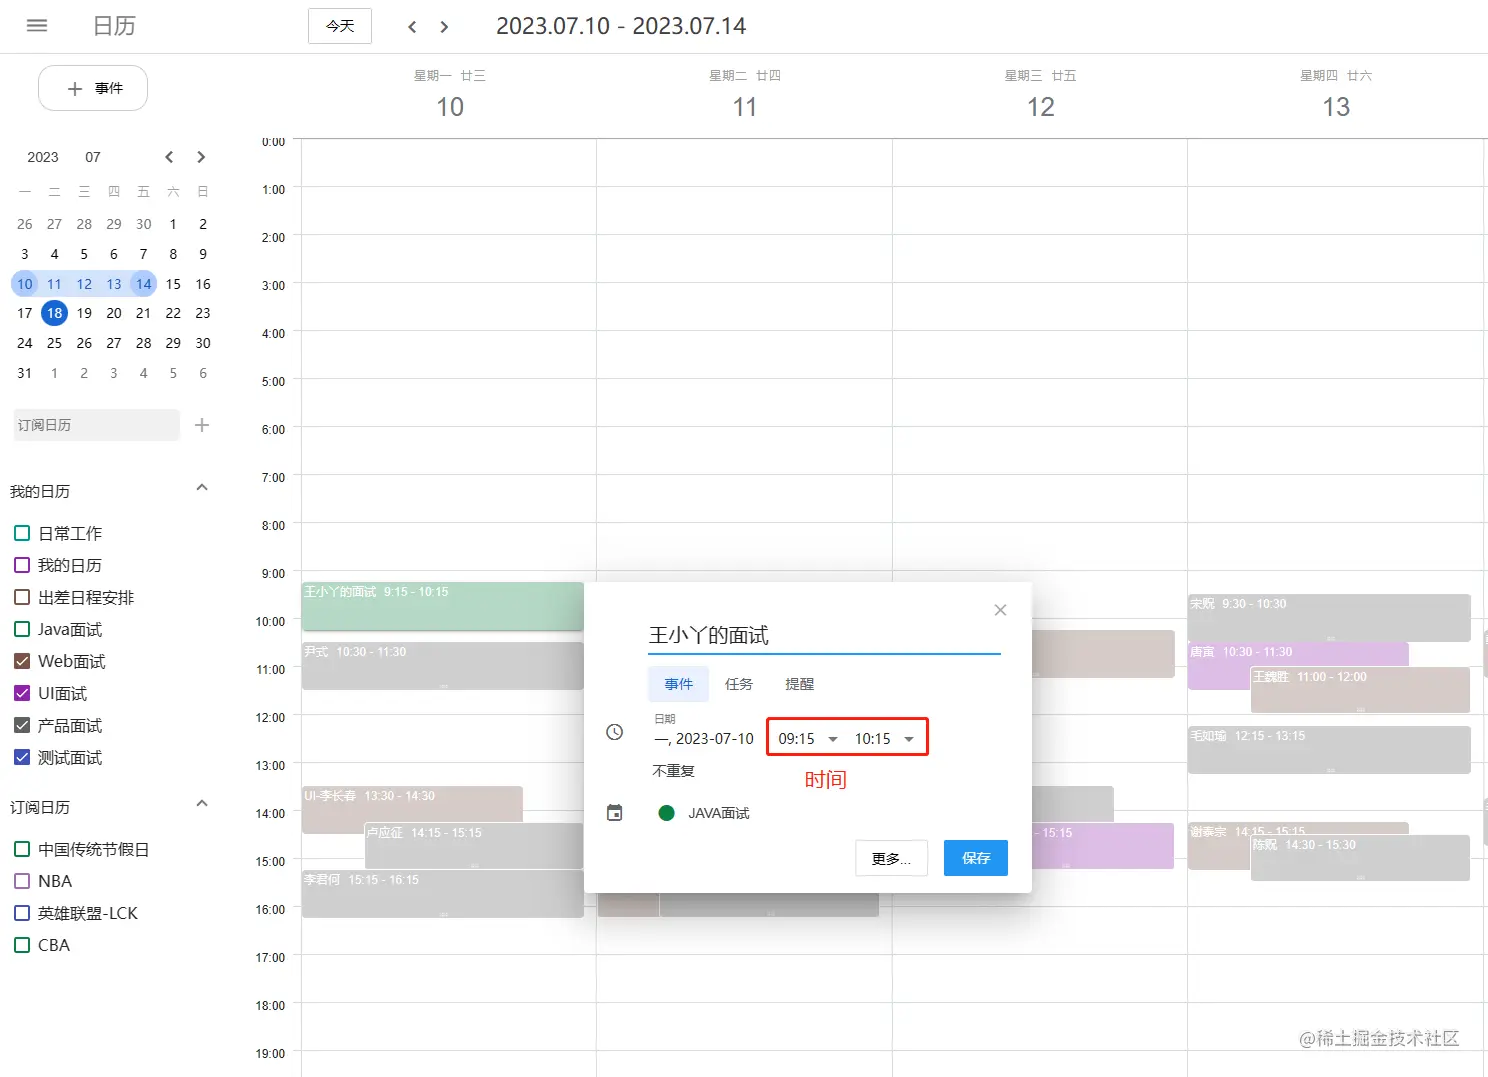The image size is (1488, 1077).
Task: Enable the CBA subscribed calendar
Action: tap(22, 945)
